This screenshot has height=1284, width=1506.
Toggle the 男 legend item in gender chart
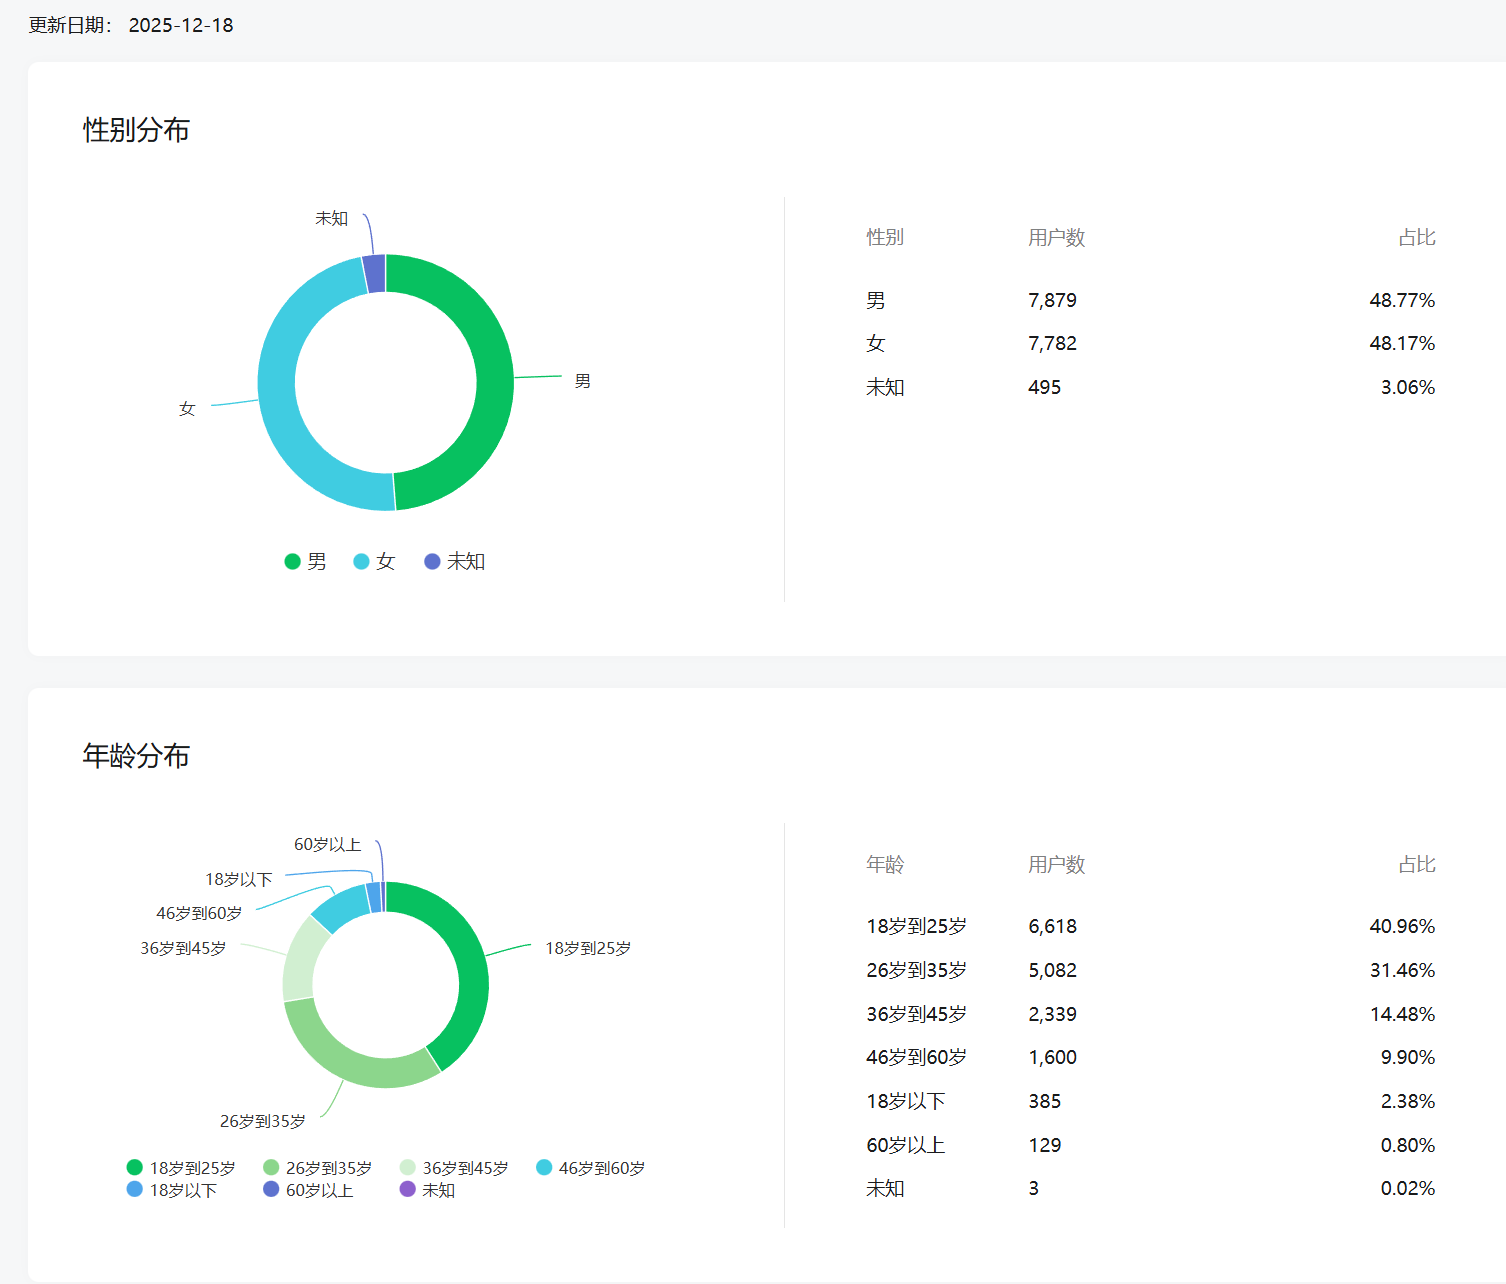click(x=306, y=562)
